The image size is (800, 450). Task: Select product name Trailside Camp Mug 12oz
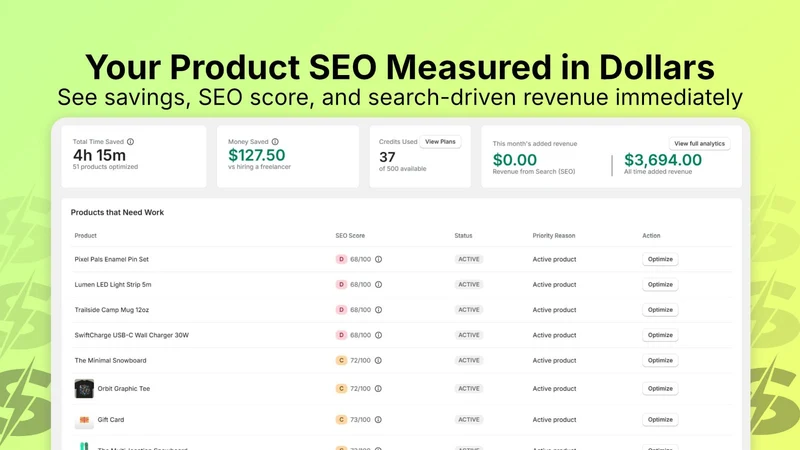click(112, 310)
